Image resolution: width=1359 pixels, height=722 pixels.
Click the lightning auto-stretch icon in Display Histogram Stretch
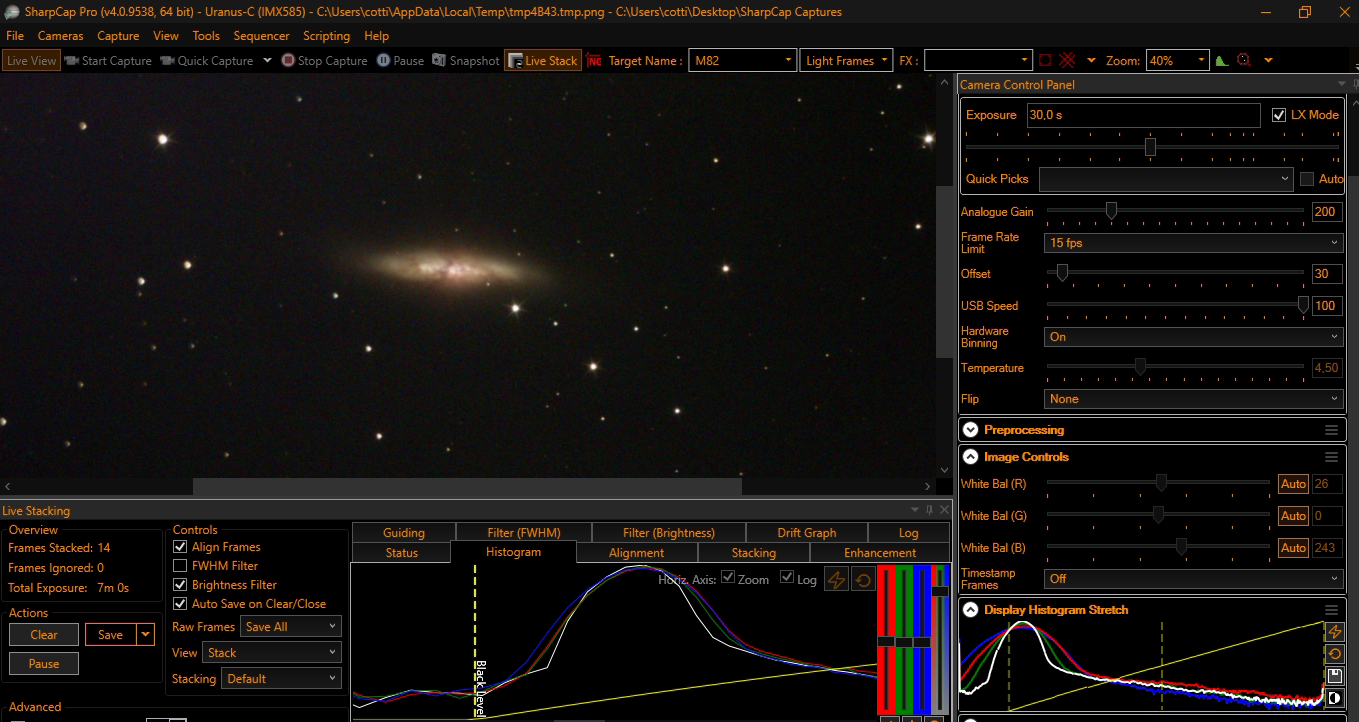[1334, 632]
